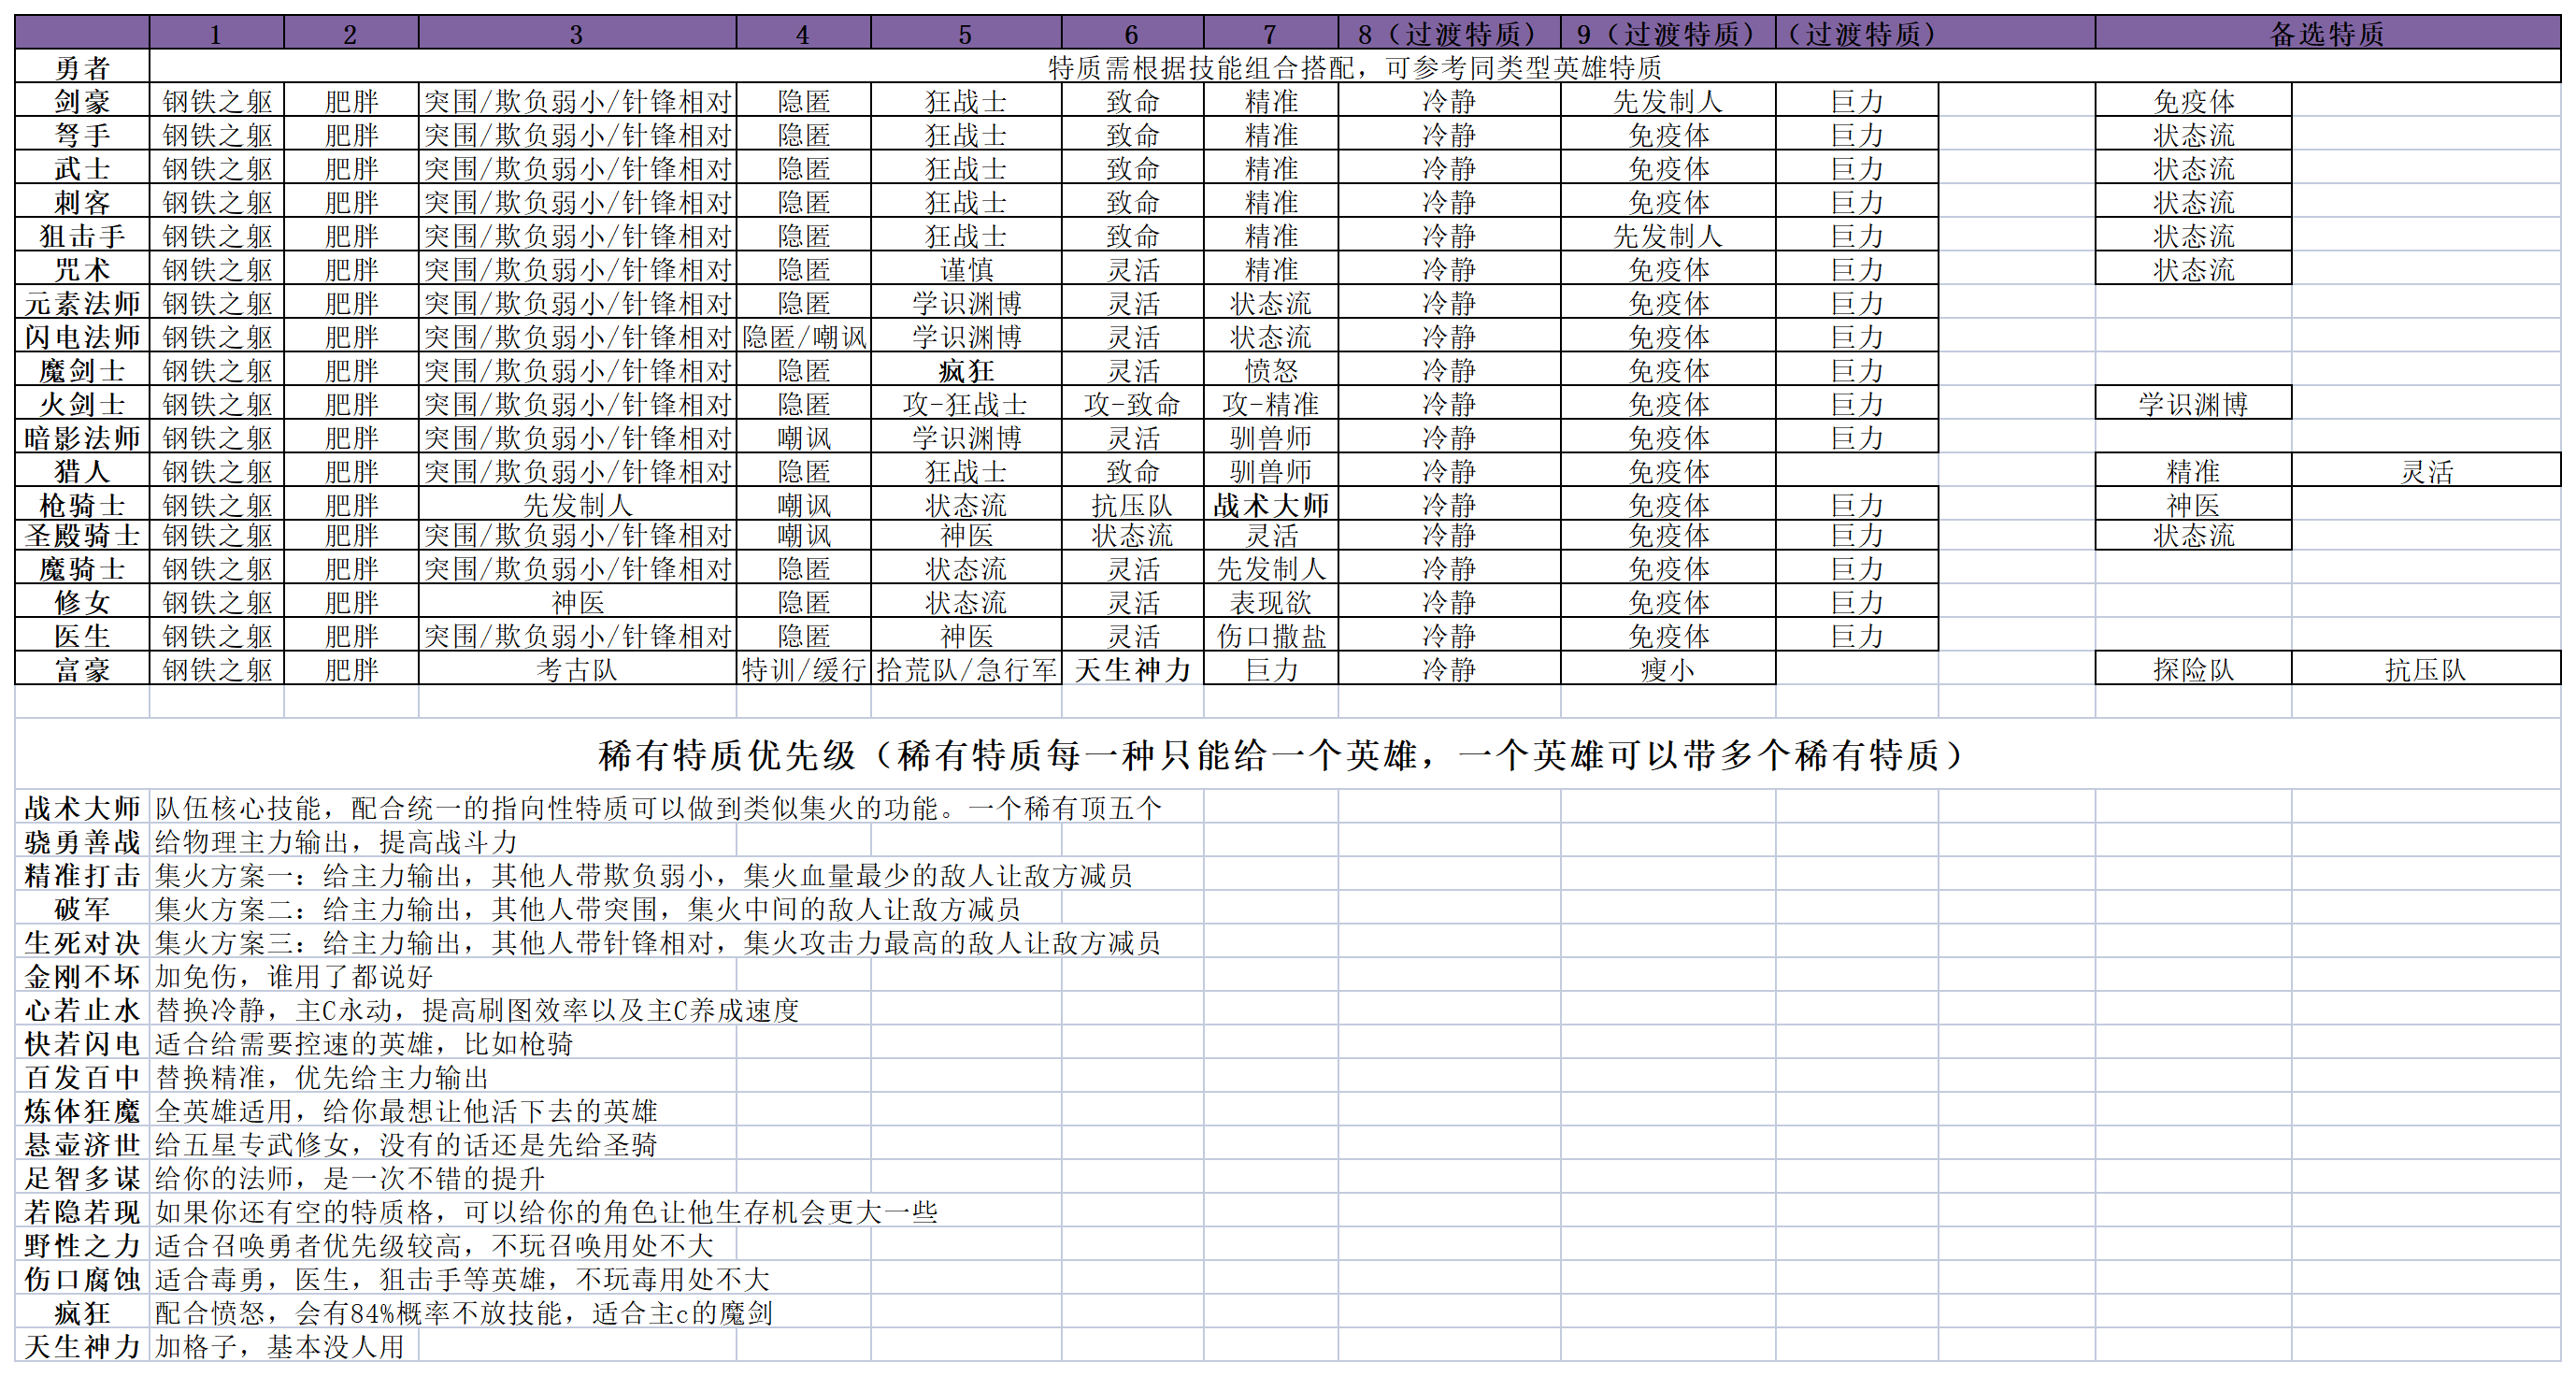Select the 瘦小 cell in 富豪 row
The width and height of the screenshot is (2576, 1376).
pyautogui.click(x=1668, y=669)
